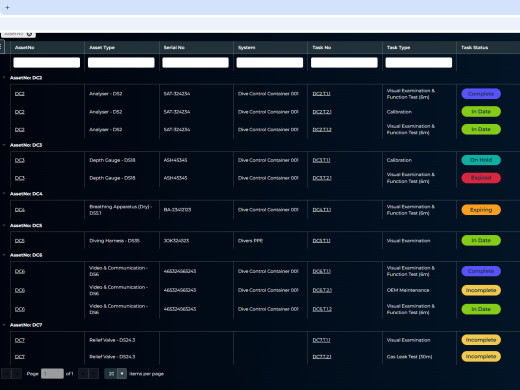Focus the System filter field
Screen dimensions: 520x390
[x=270, y=62]
